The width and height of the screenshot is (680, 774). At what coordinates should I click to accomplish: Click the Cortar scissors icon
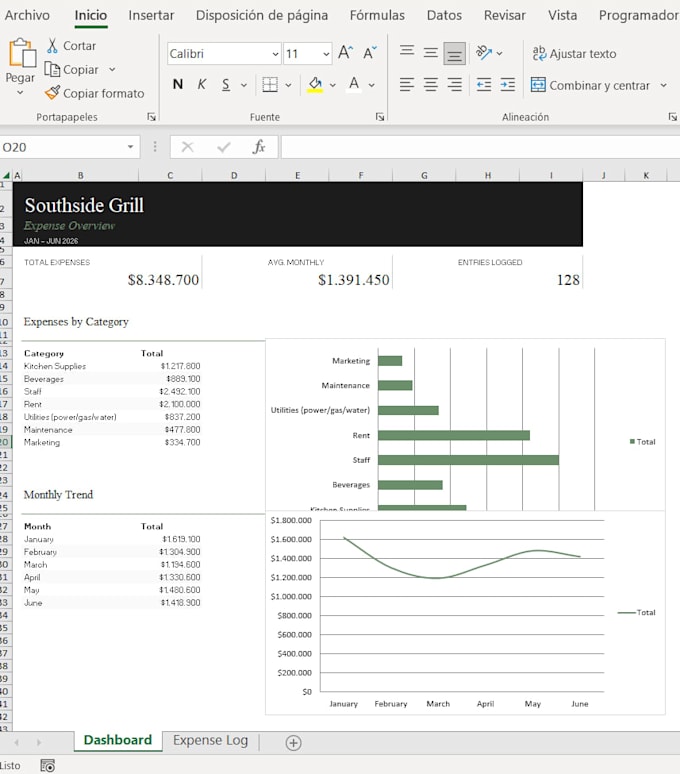point(52,45)
